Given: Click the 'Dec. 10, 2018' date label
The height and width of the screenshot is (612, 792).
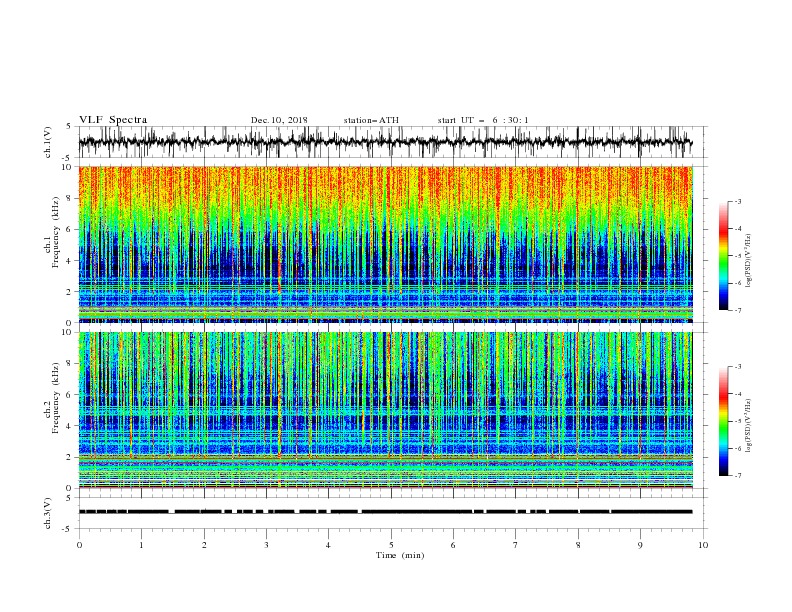Looking at the screenshot, I should pyautogui.click(x=279, y=120).
